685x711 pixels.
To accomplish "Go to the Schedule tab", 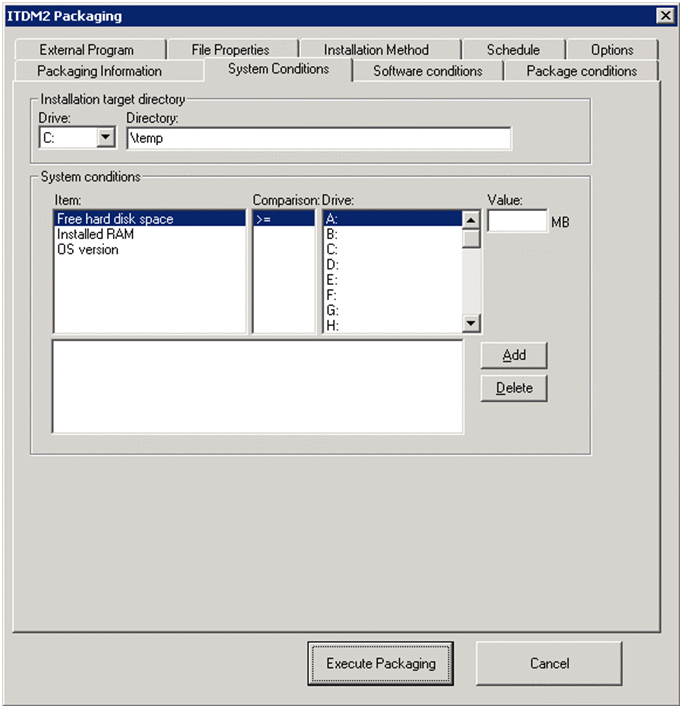I will [514, 49].
